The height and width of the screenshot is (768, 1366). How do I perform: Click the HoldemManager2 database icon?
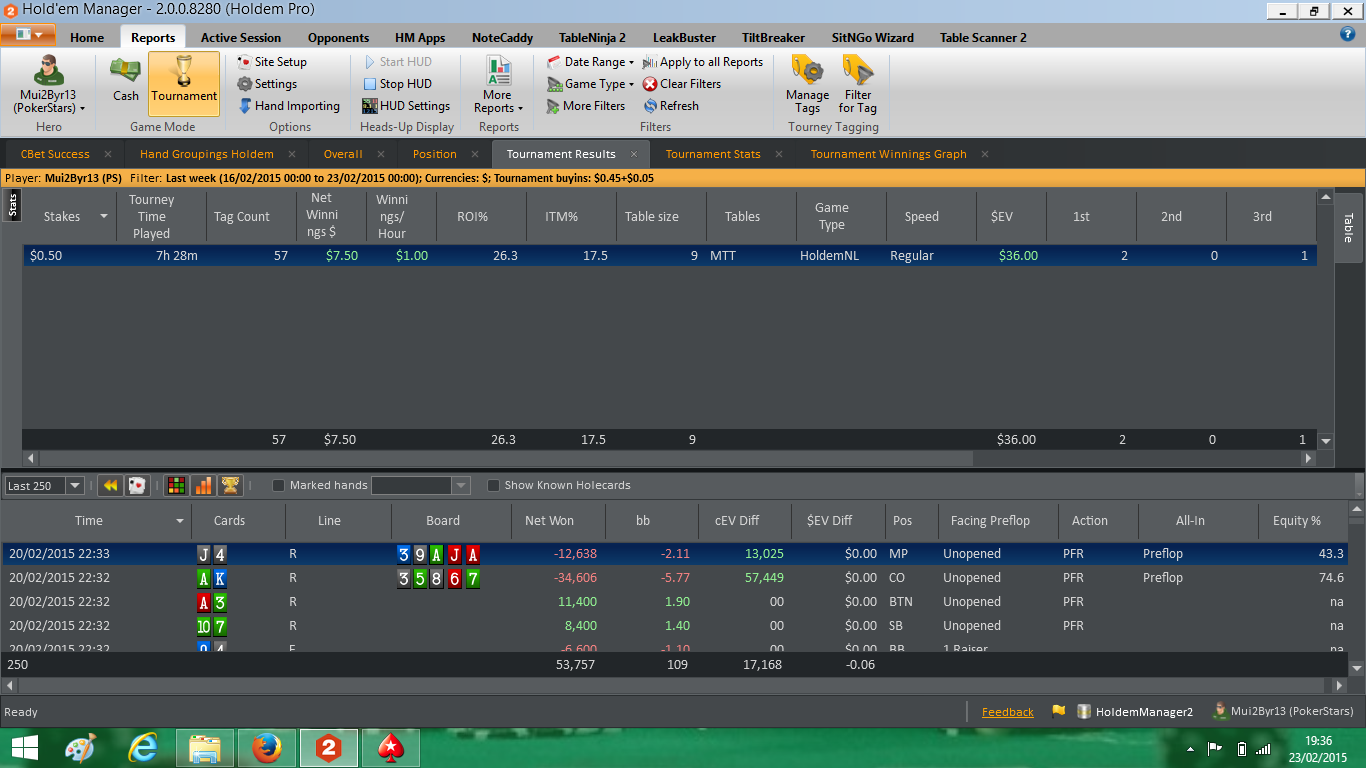click(1084, 712)
